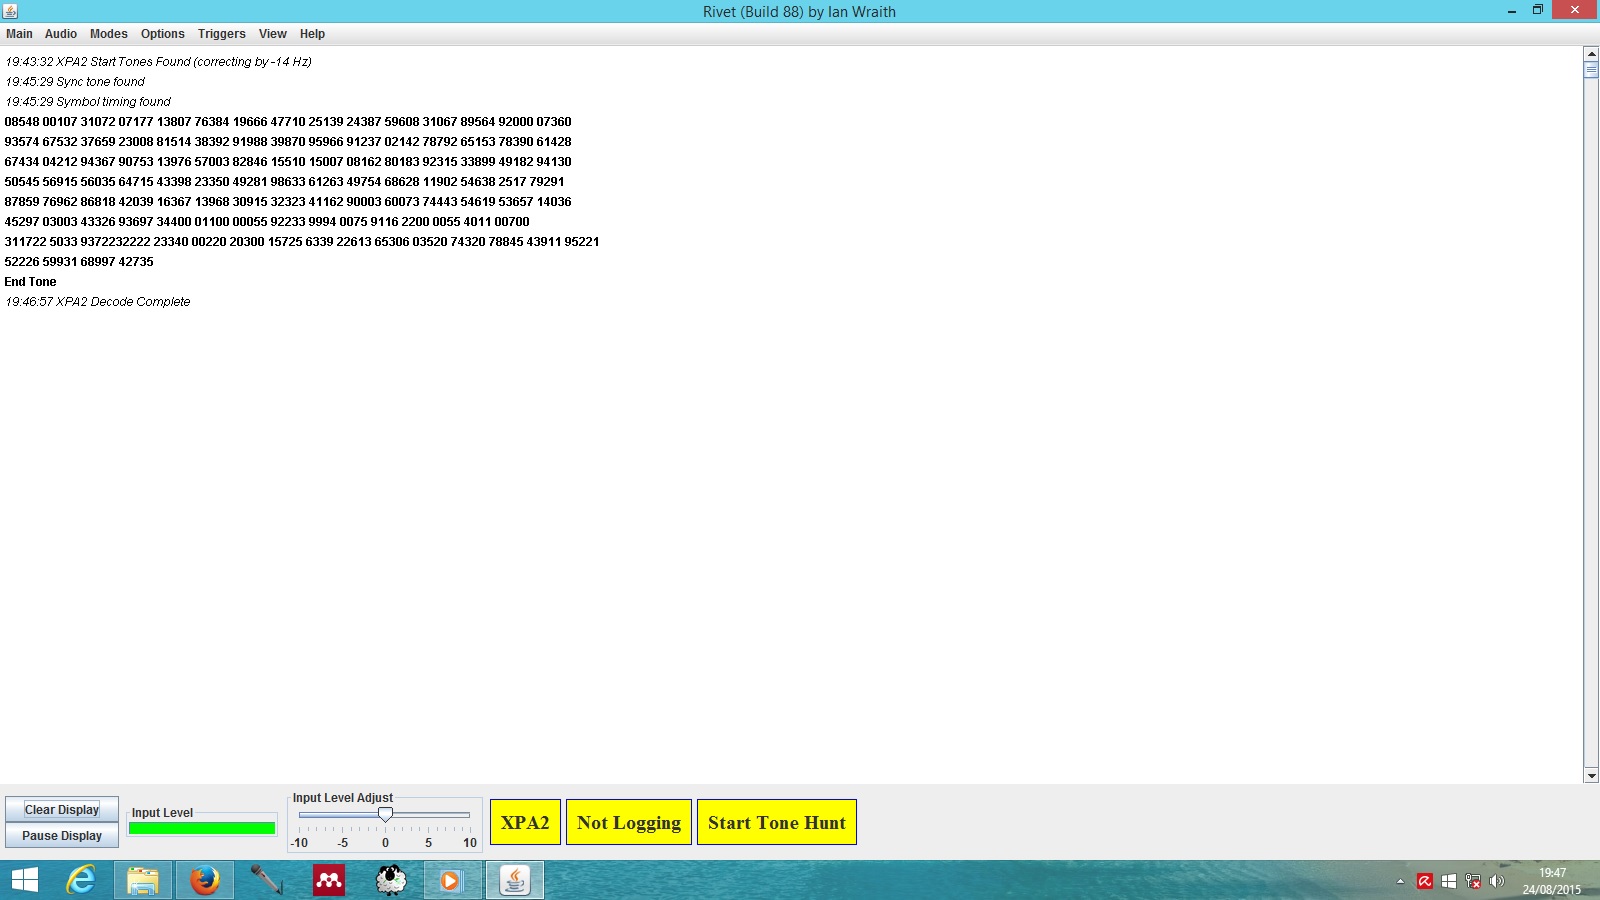
Task: Click the Avira antivirus tray icon
Action: [1425, 881]
